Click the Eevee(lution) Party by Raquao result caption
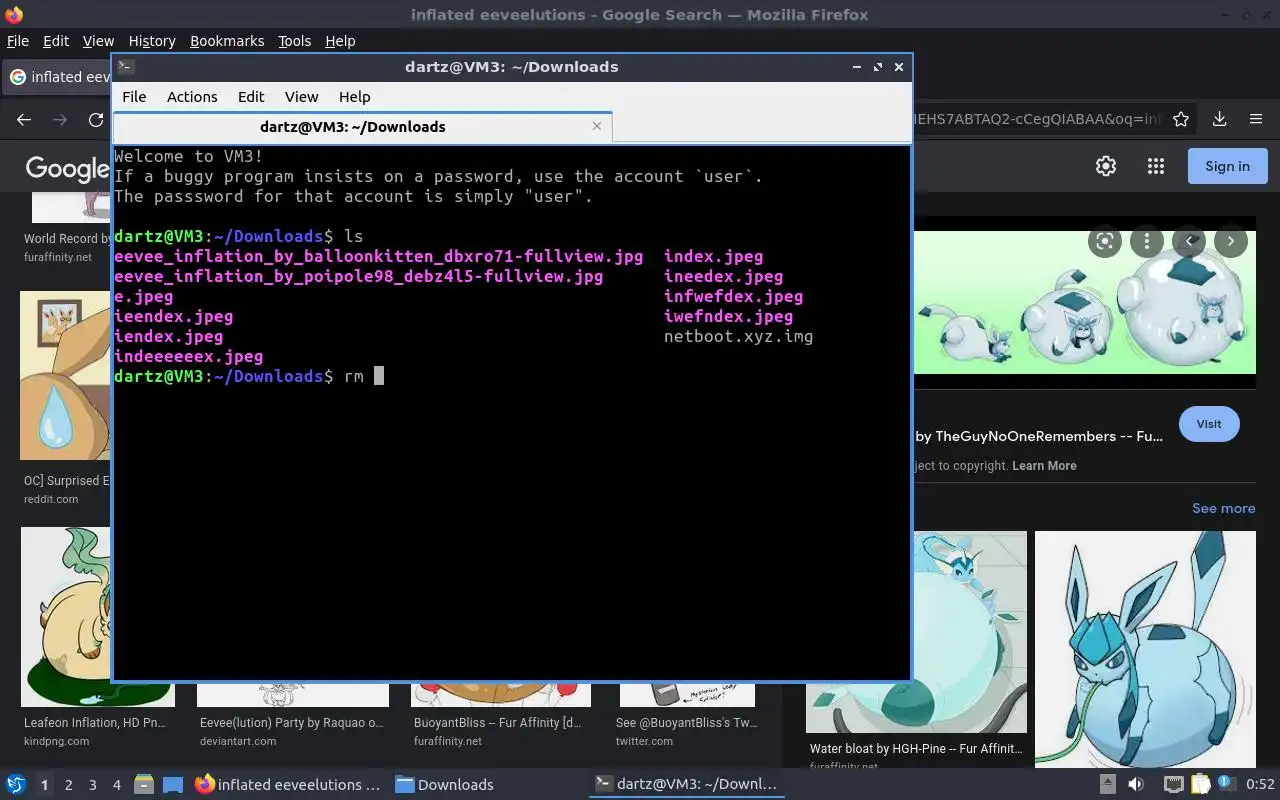 pyautogui.click(x=291, y=722)
